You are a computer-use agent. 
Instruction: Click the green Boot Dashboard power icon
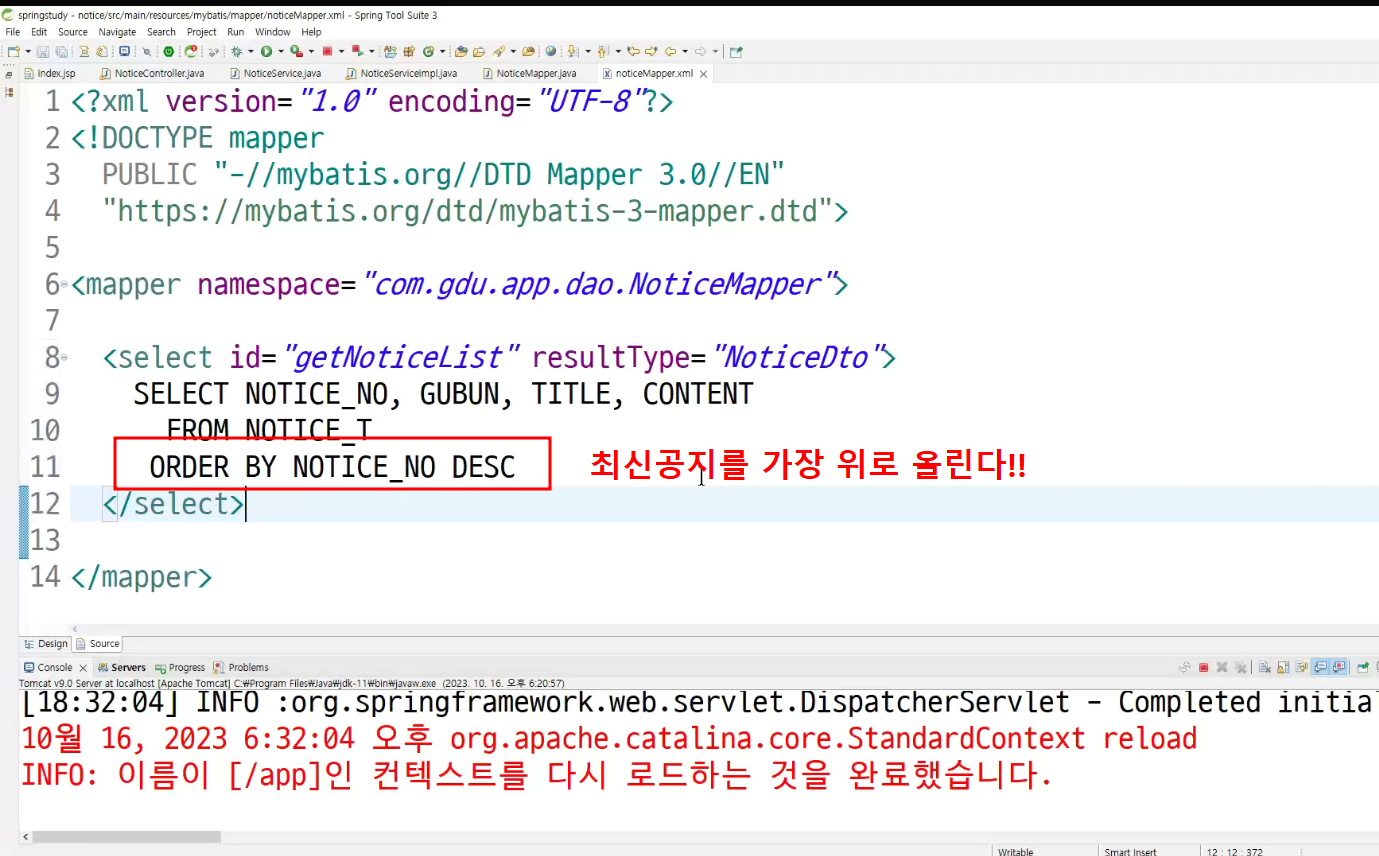point(168,51)
